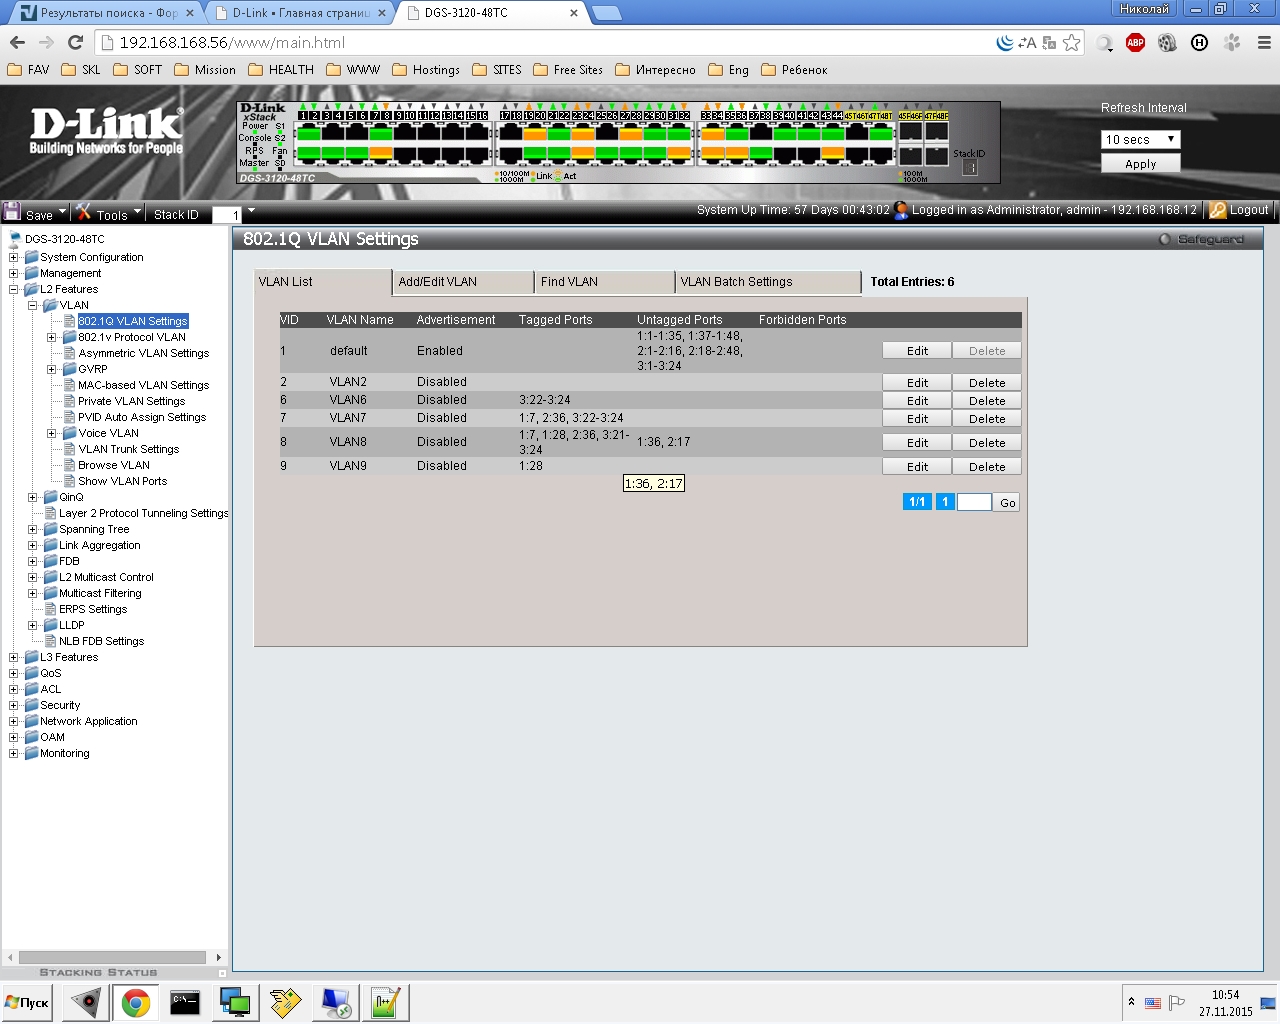The height and width of the screenshot is (1024, 1280).
Task: Open the Hostings bookmarks folder
Action: (426, 70)
